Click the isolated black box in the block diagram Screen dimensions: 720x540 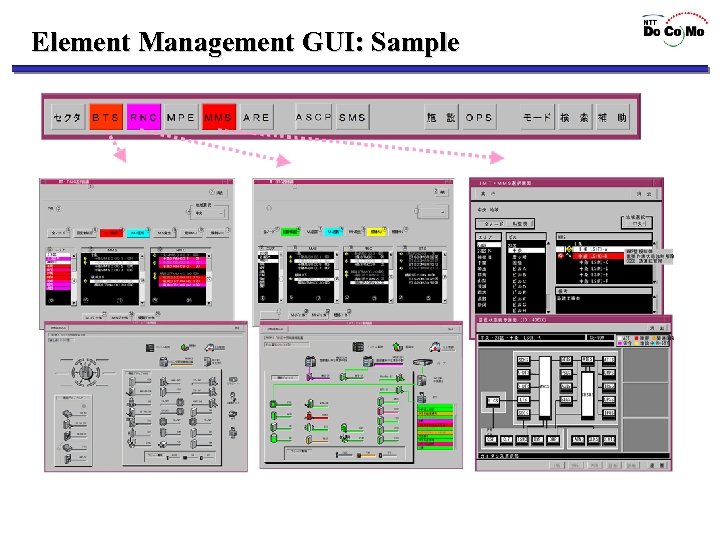[493, 401]
